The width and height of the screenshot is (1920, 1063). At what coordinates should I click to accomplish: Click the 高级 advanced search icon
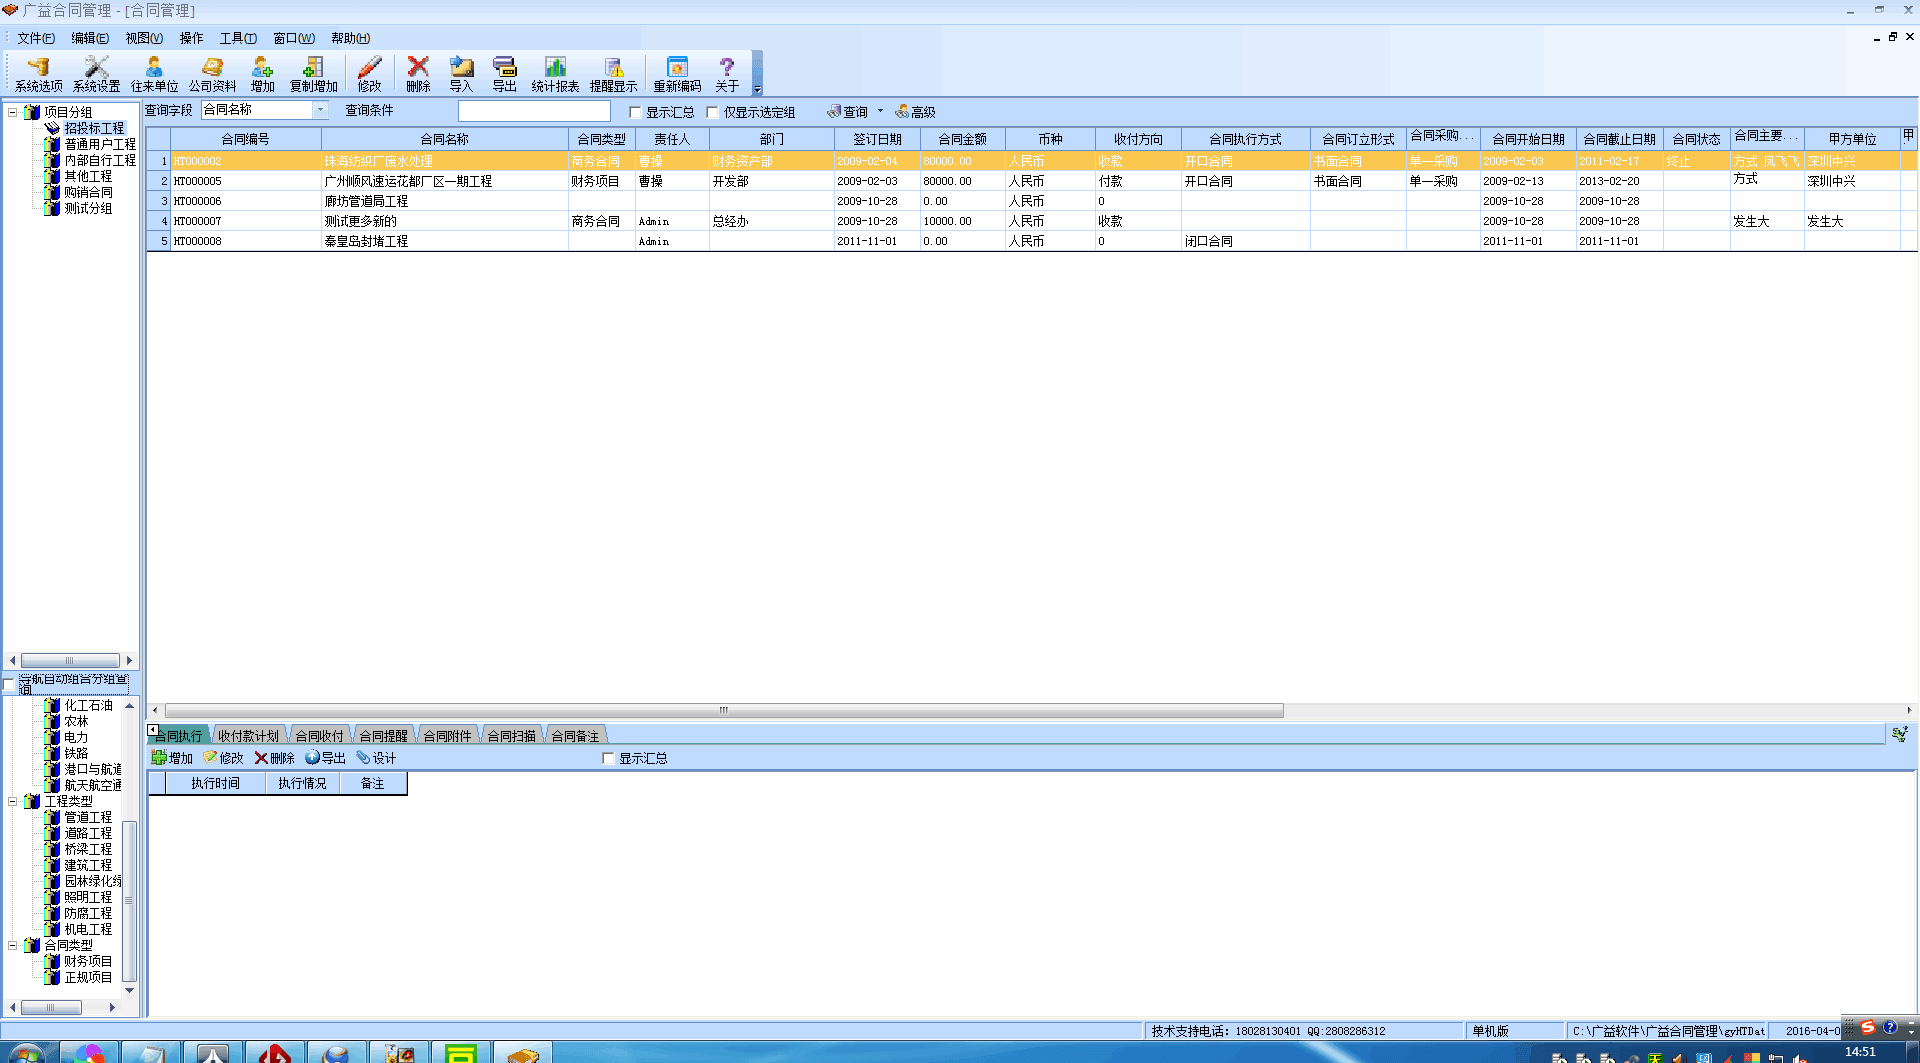click(x=915, y=112)
